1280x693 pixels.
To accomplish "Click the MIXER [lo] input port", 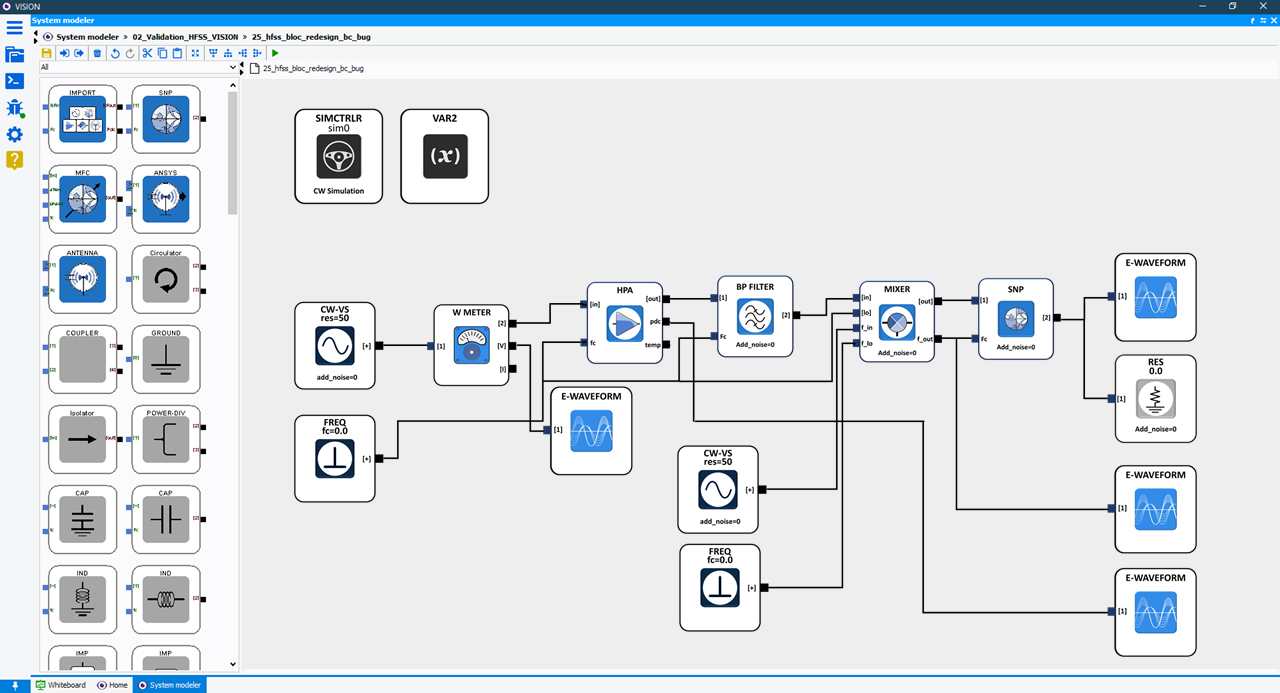I will [855, 313].
